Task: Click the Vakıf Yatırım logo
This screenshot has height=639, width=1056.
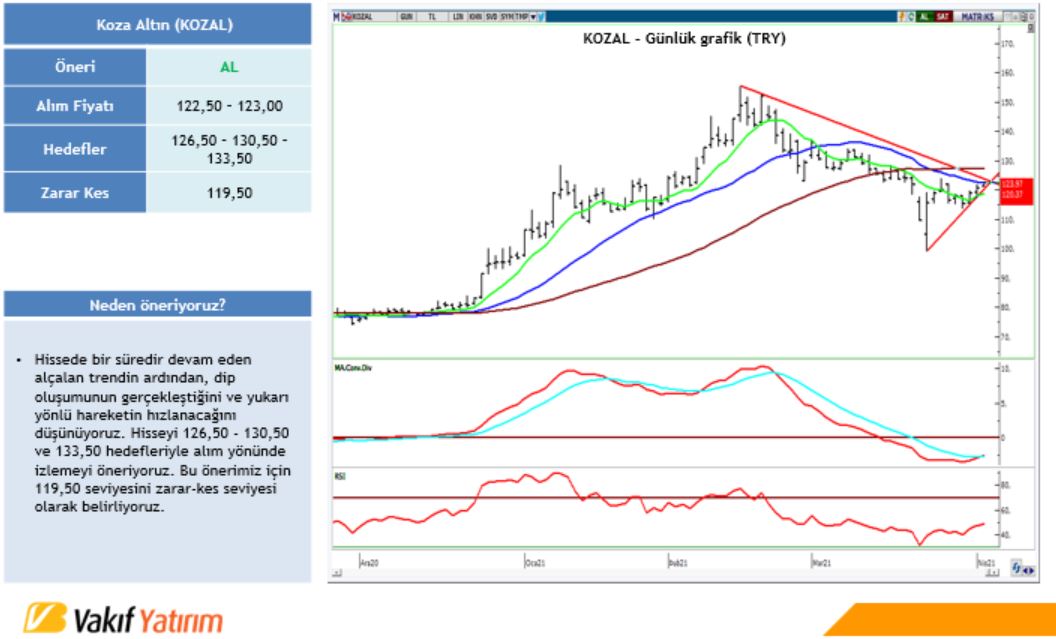Action: pyautogui.click(x=123, y=619)
